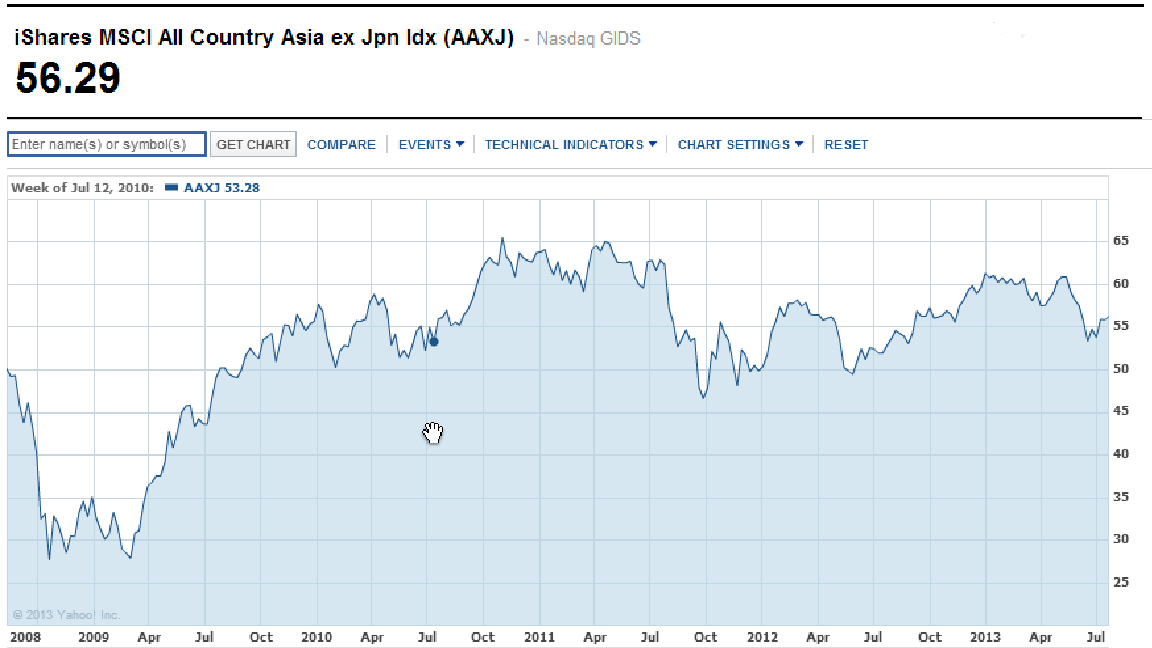Click the 2011 year label on the x-axis
1152x648 pixels.
point(540,637)
